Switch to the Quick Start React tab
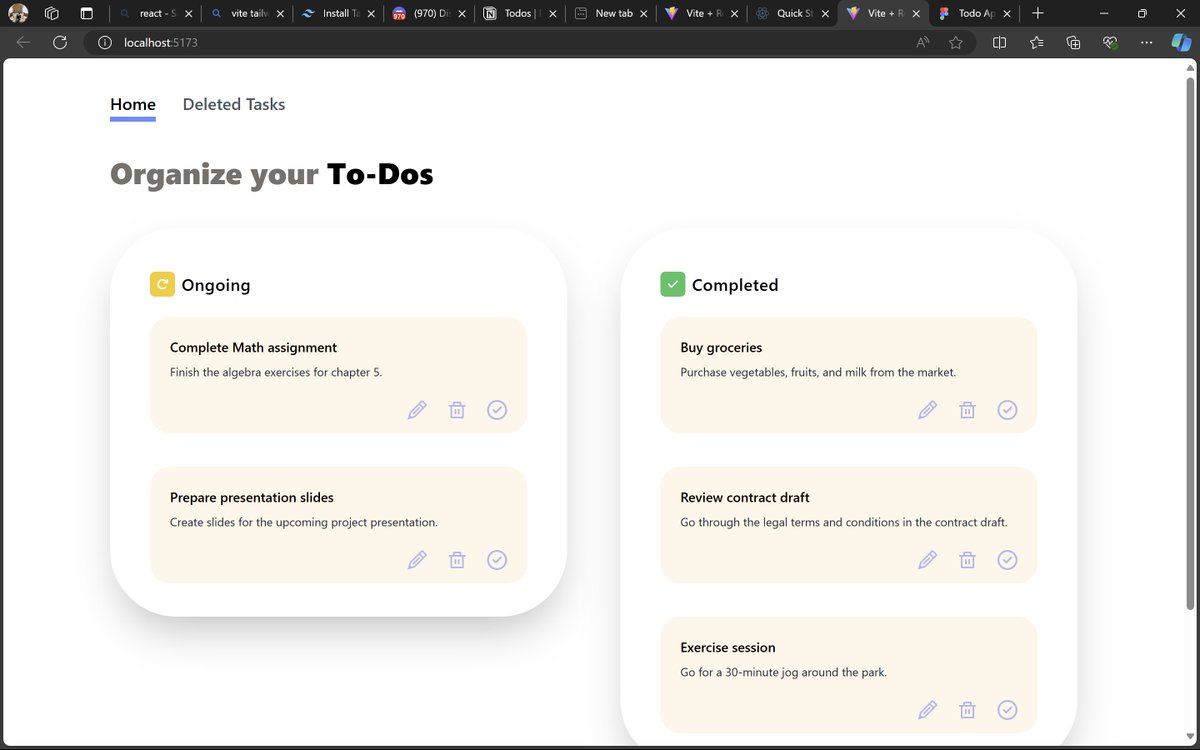 [792, 14]
